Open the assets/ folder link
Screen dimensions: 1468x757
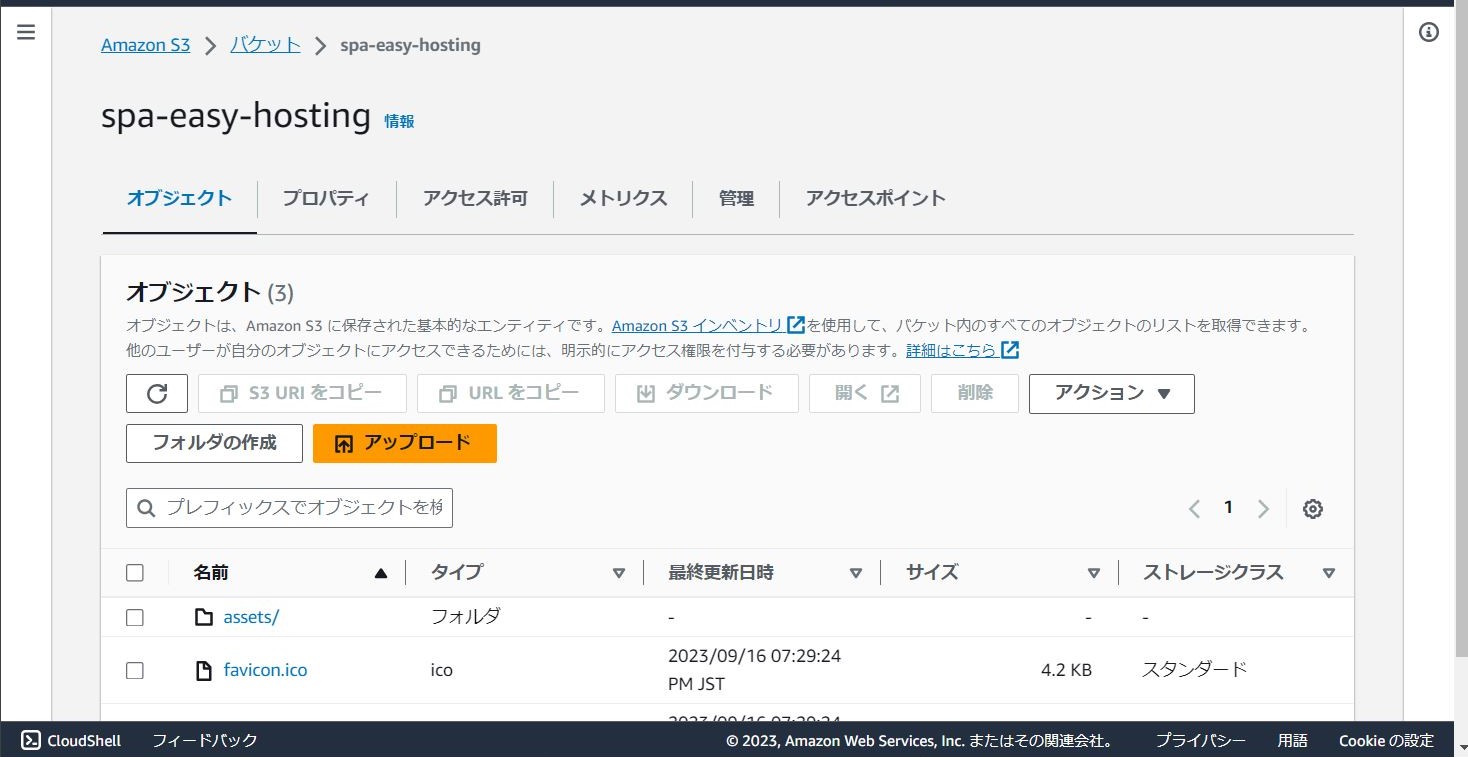[x=251, y=617]
